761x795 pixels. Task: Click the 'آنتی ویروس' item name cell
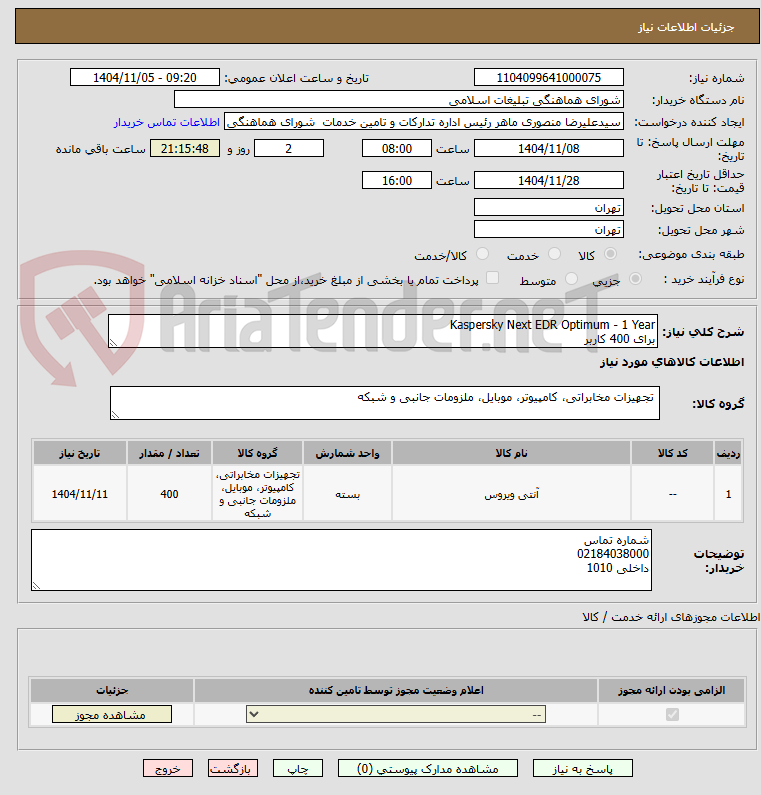click(x=511, y=494)
